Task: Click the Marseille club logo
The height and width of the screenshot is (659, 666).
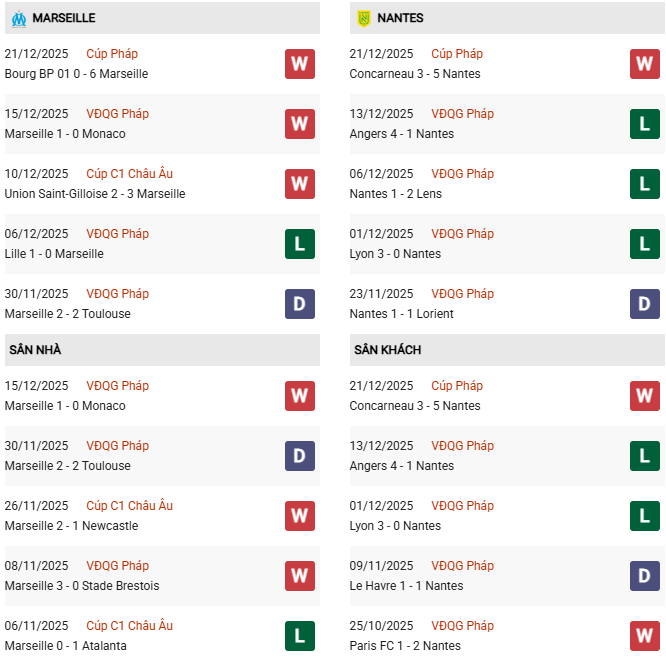Action: 18,18
